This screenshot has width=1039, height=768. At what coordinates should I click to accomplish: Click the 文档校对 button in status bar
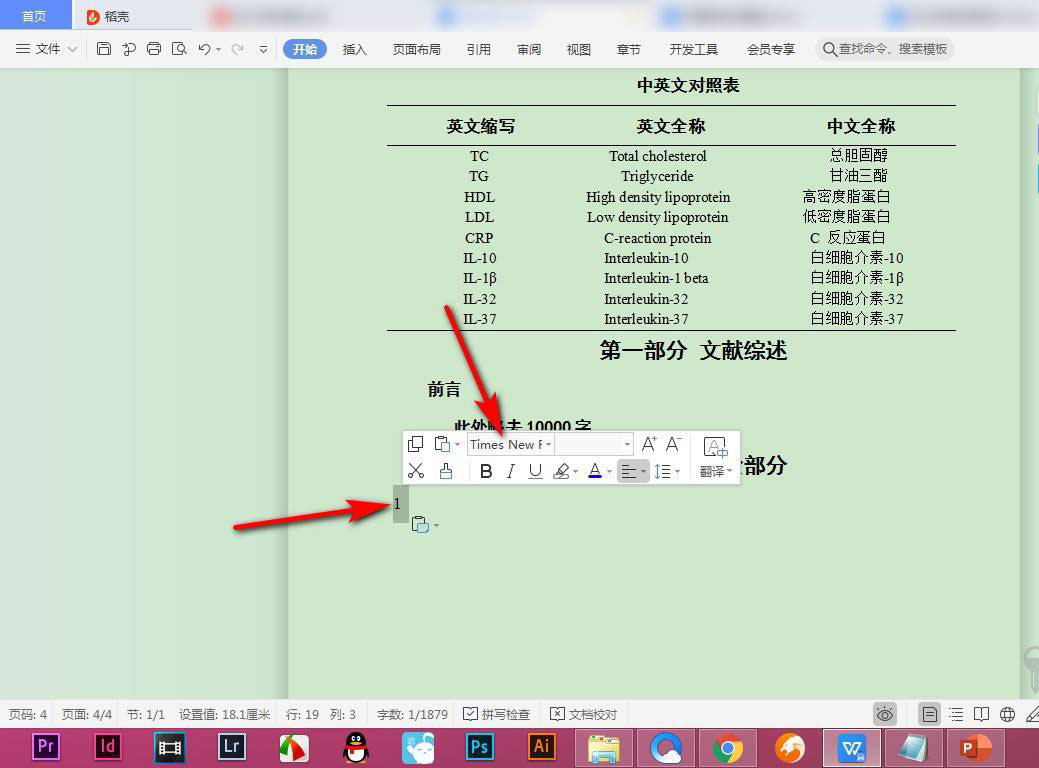584,714
